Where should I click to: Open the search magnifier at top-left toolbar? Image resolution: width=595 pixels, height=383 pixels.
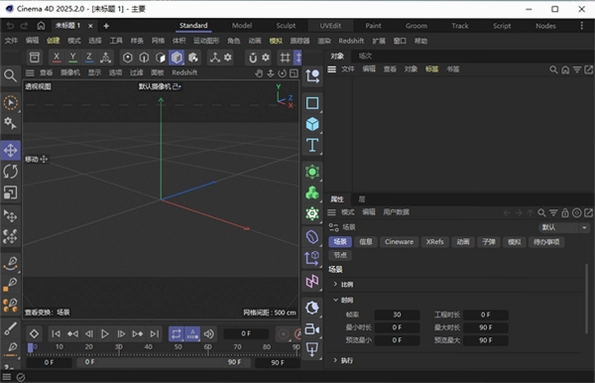coord(10,76)
